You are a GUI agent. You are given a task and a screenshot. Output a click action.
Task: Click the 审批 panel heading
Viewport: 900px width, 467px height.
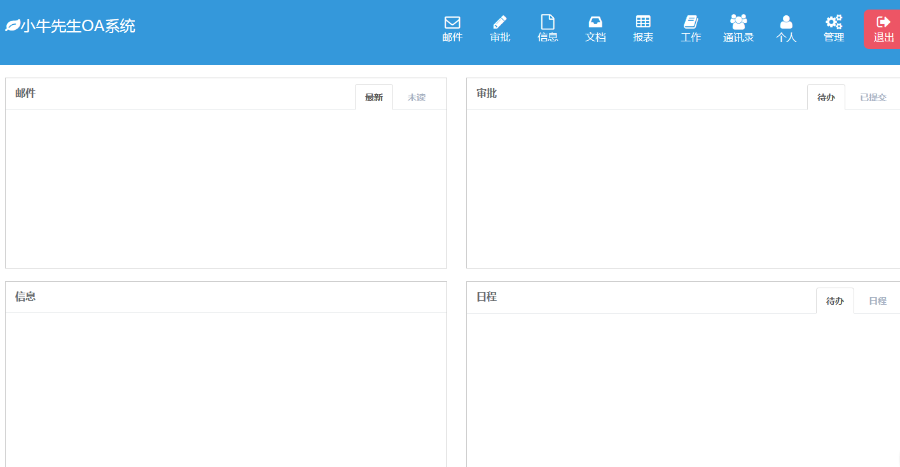[487, 94]
